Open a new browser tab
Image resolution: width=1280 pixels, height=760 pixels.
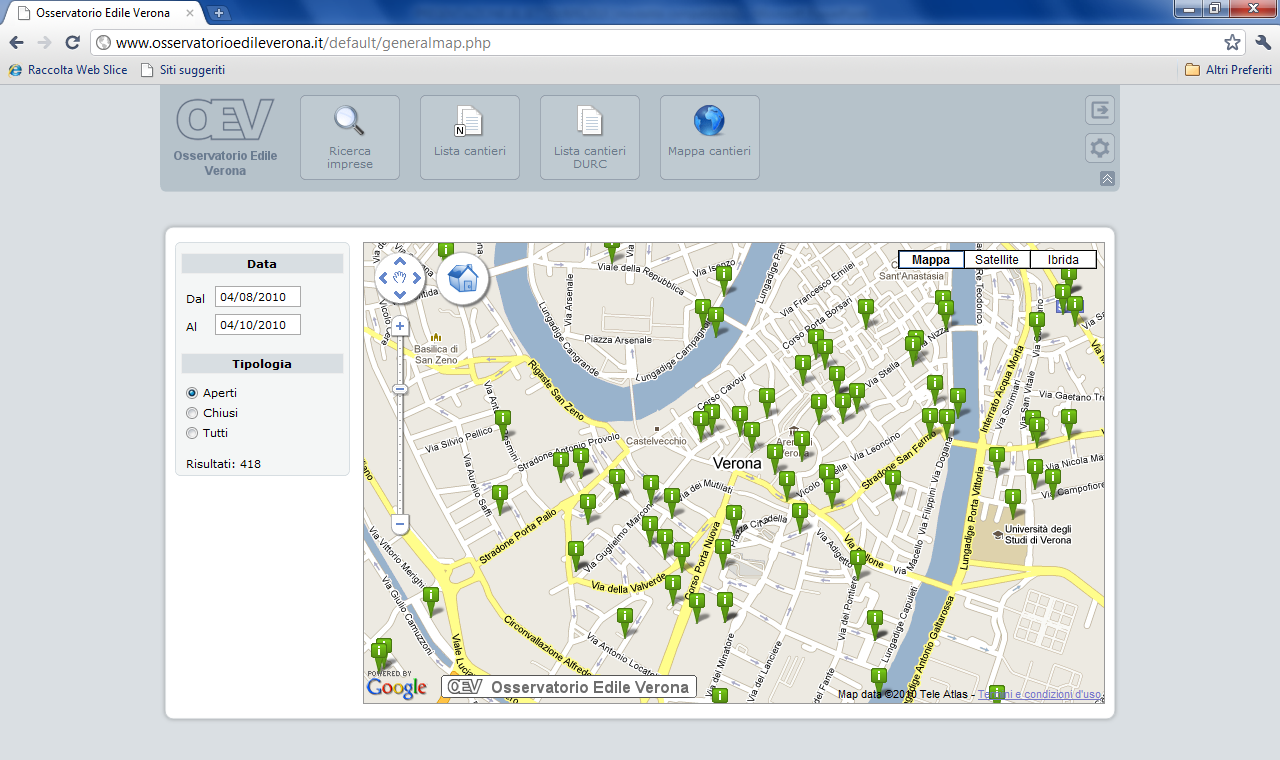pyautogui.click(x=219, y=13)
